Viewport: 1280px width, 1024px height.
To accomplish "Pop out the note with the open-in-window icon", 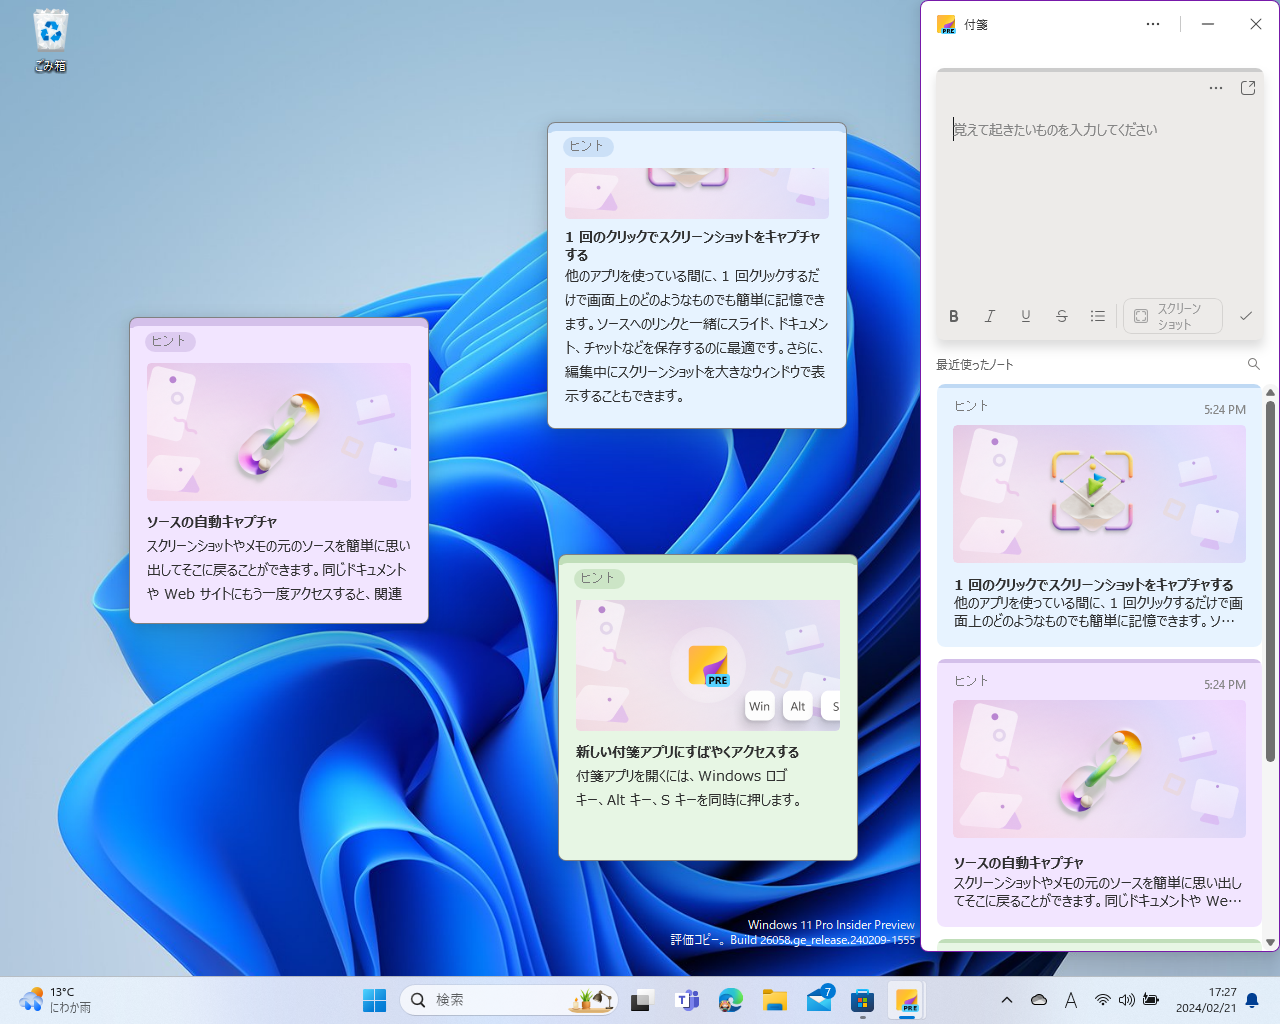I will 1247,88.
